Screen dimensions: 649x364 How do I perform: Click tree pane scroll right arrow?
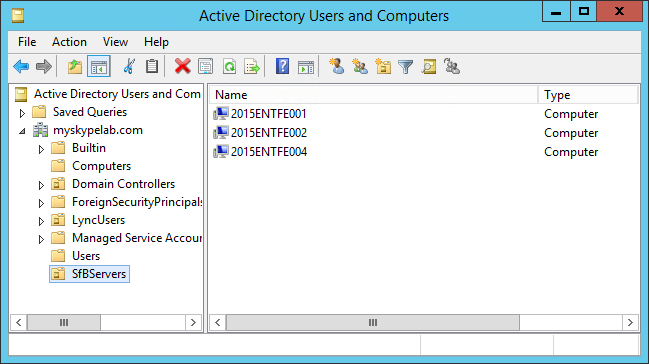point(193,322)
